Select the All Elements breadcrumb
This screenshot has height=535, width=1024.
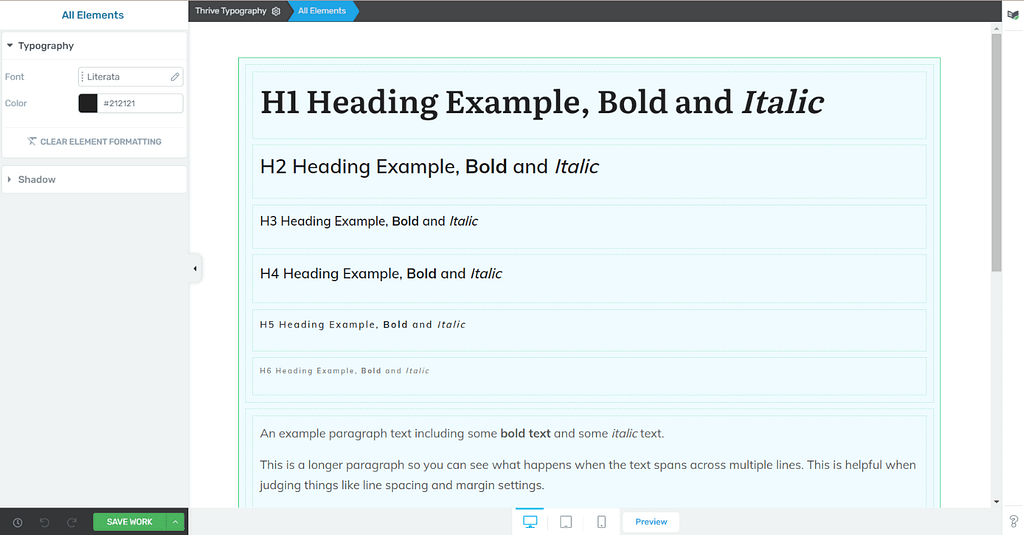click(x=322, y=11)
